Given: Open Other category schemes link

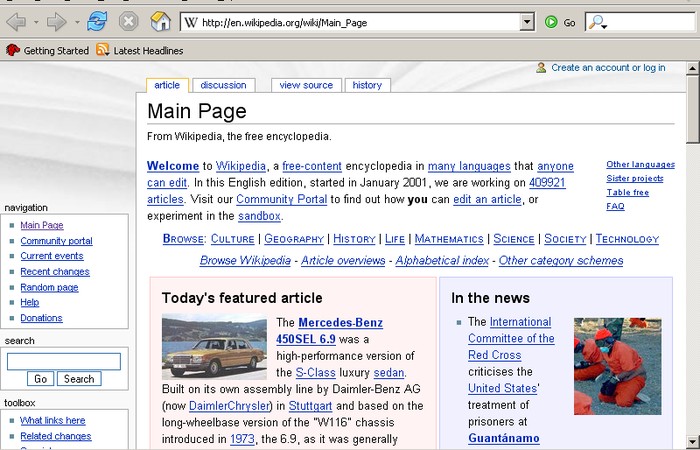Looking at the screenshot, I should (x=561, y=260).
